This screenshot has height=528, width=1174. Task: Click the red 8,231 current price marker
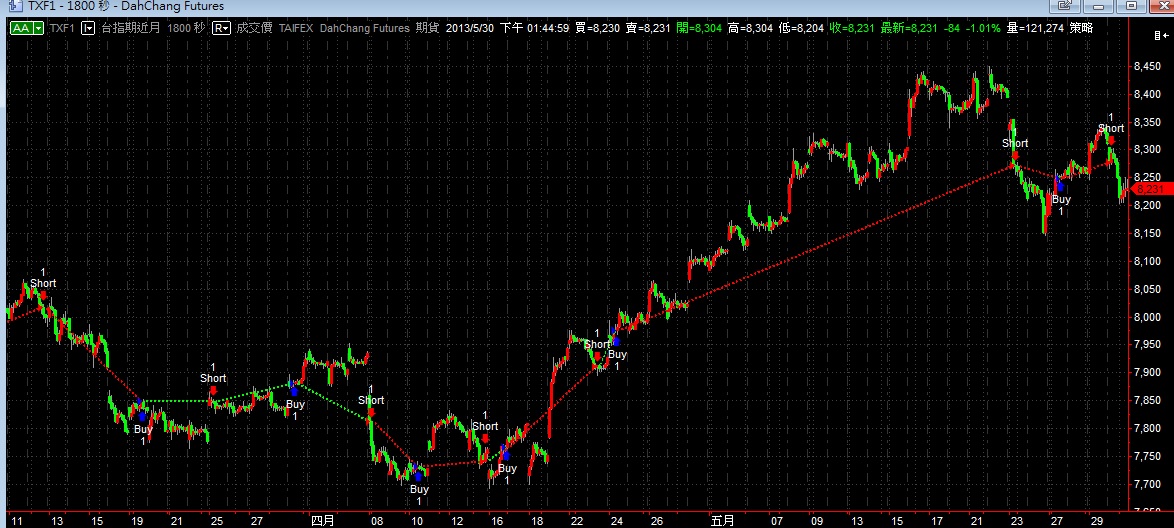pos(1150,190)
